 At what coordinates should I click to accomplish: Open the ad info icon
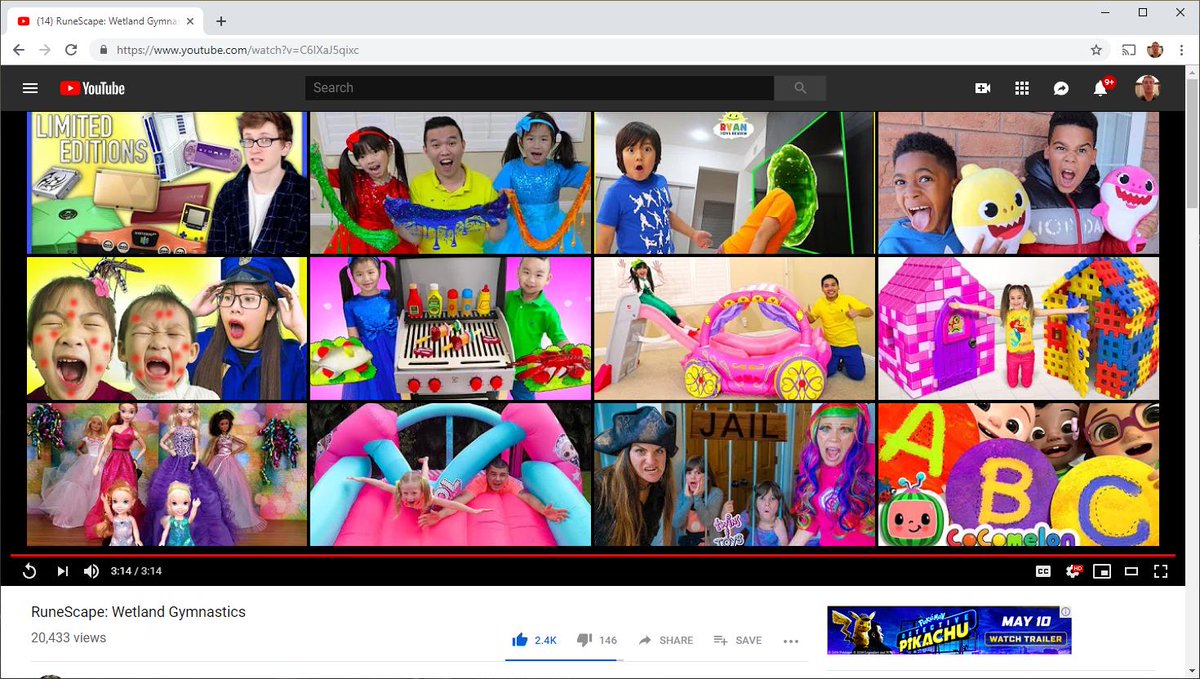[1066, 612]
